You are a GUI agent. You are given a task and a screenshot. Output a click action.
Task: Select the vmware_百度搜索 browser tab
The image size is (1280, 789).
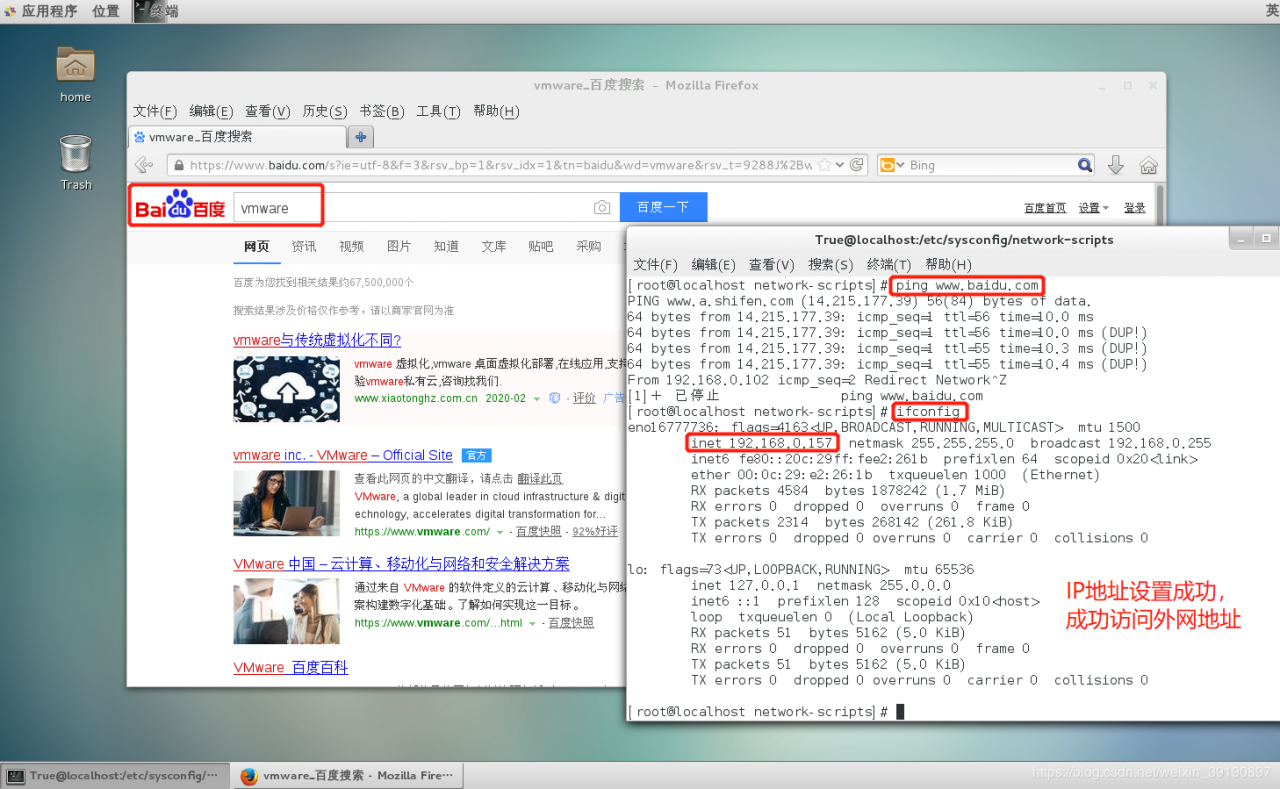[x=238, y=137]
